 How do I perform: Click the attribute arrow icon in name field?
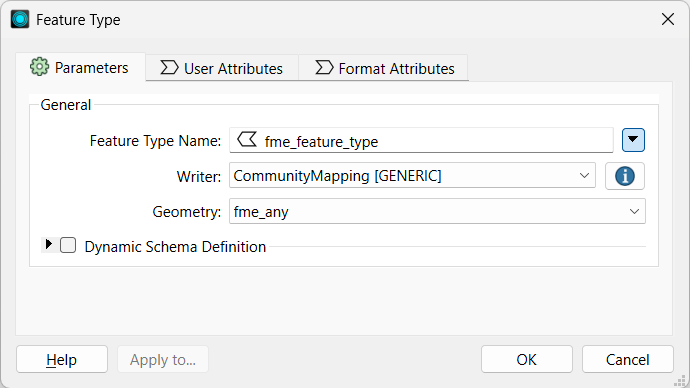click(247, 140)
